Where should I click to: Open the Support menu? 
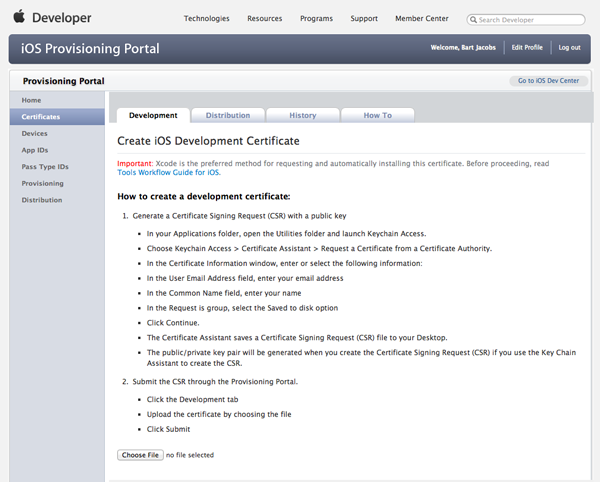point(364,18)
